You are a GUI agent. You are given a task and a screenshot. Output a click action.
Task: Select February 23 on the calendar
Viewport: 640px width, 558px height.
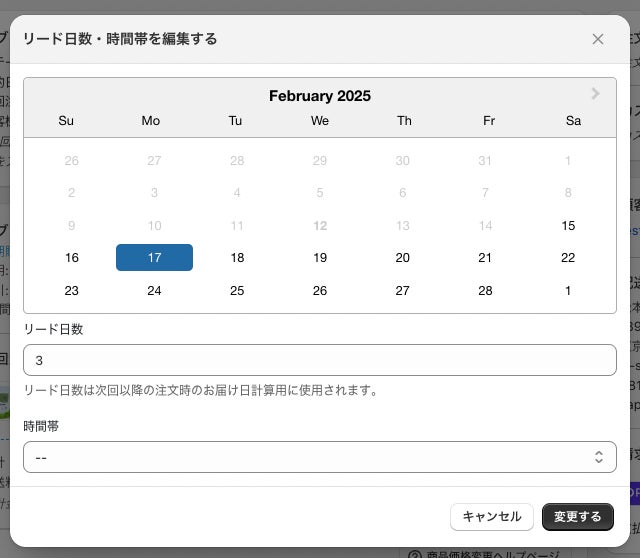coord(71,291)
